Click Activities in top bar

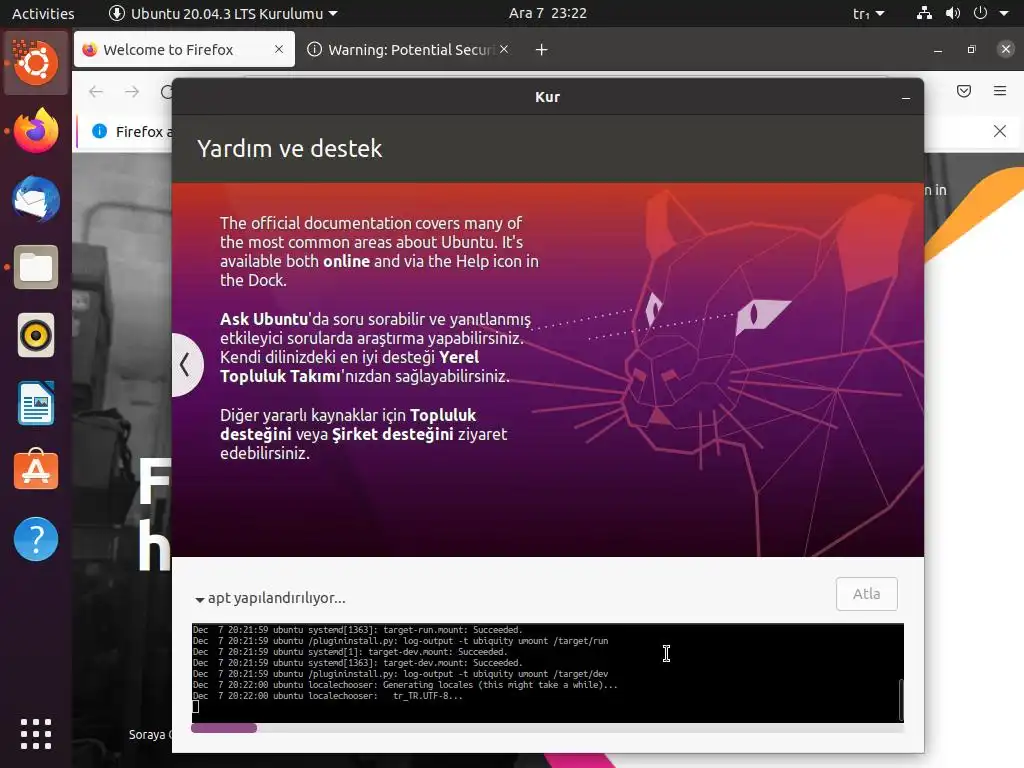click(x=43, y=13)
